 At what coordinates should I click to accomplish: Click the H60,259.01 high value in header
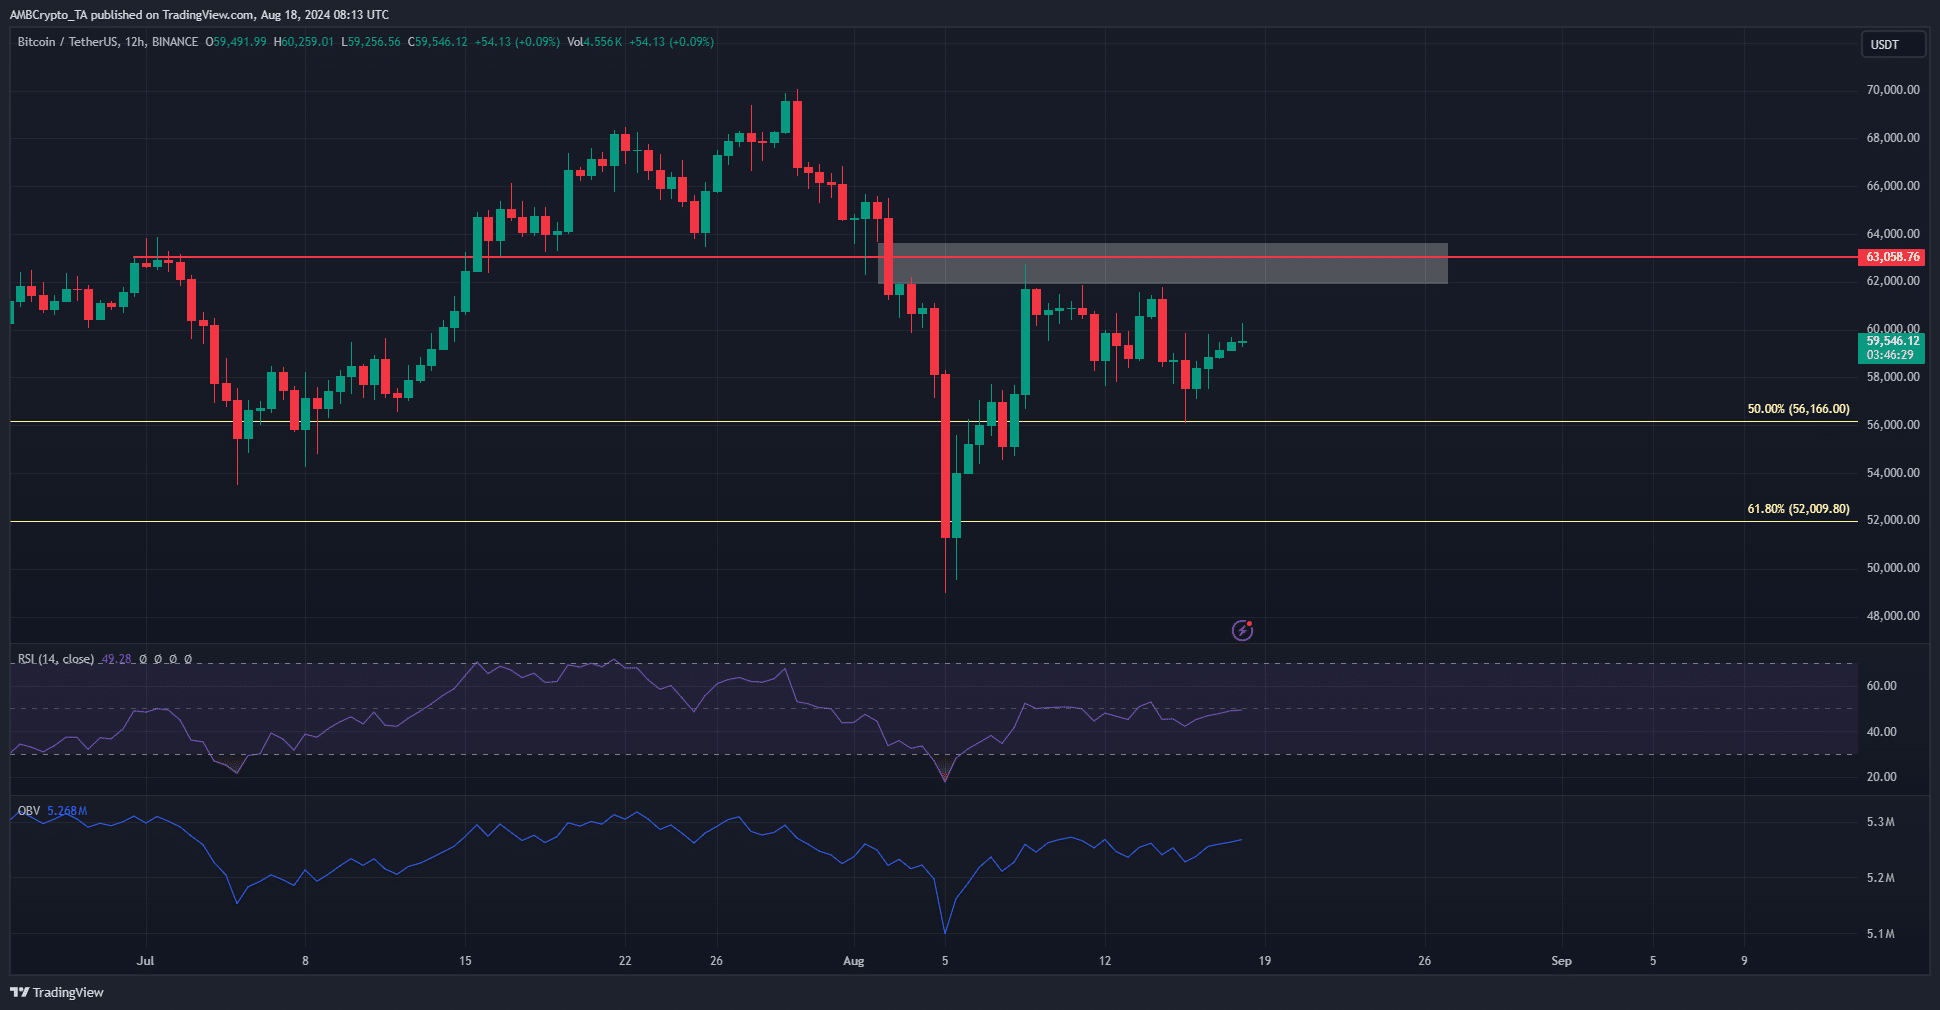pyautogui.click(x=304, y=42)
